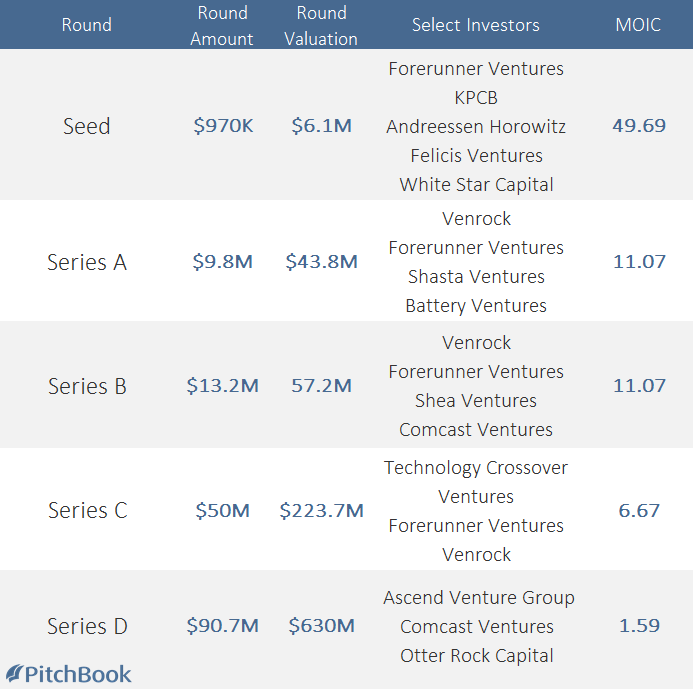The width and height of the screenshot is (693, 689).
Task: Click the Otter Rock Capital investor
Action: 476,655
